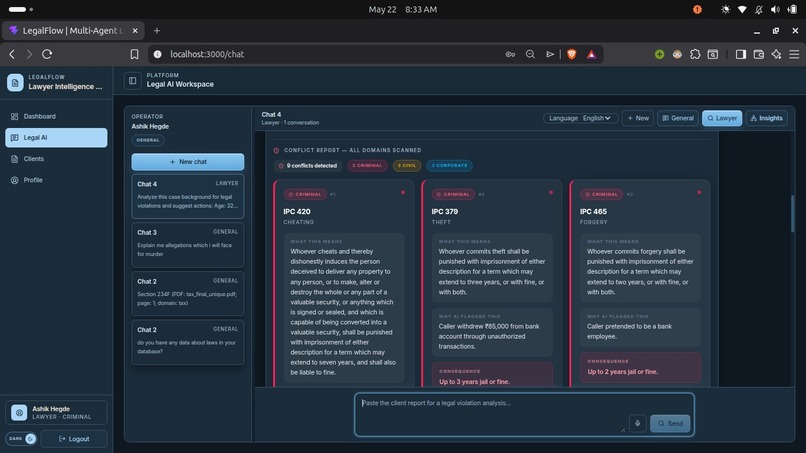Send the message with Send button

point(670,423)
